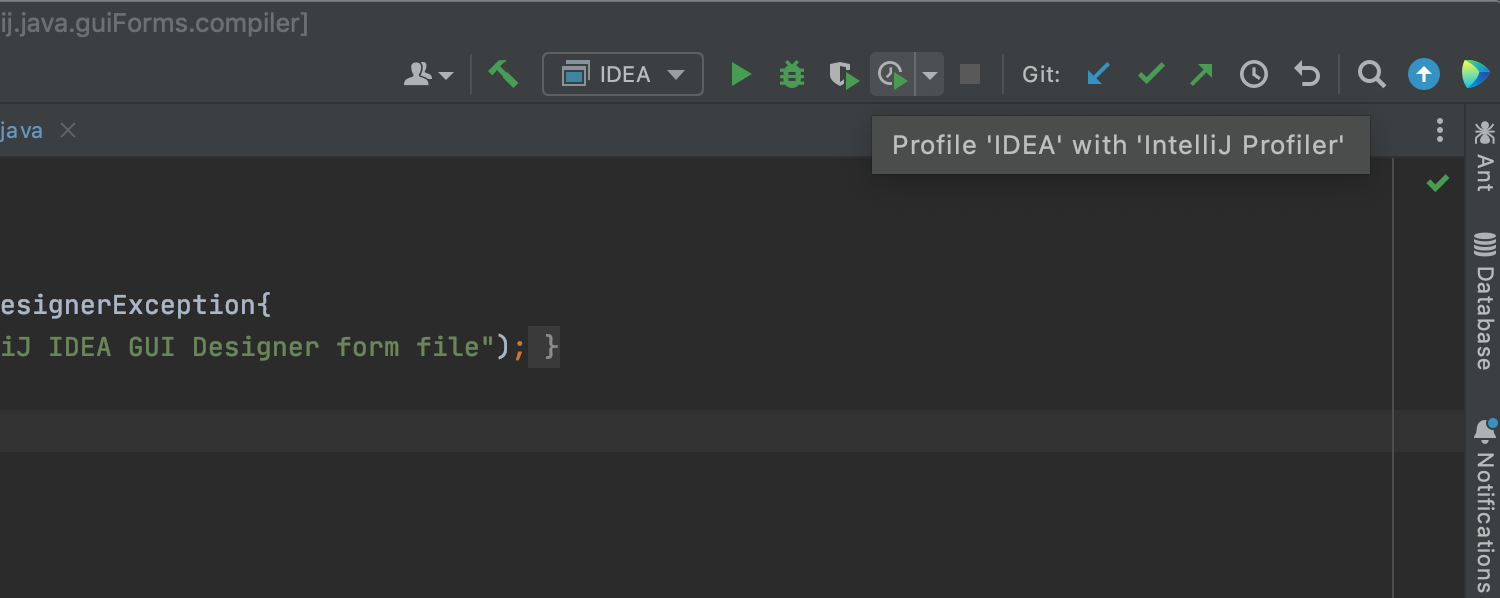Open the IDE updates blue arrow icon
The image size is (1500, 598).
[x=1424, y=74]
